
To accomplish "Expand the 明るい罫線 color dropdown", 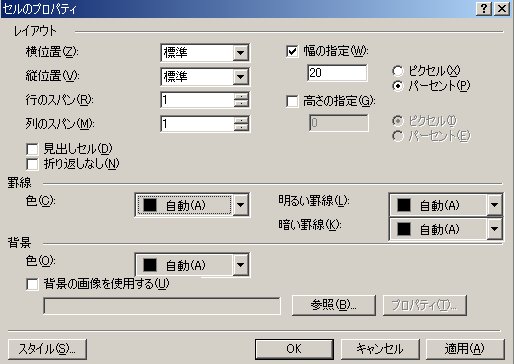I will [x=494, y=205].
